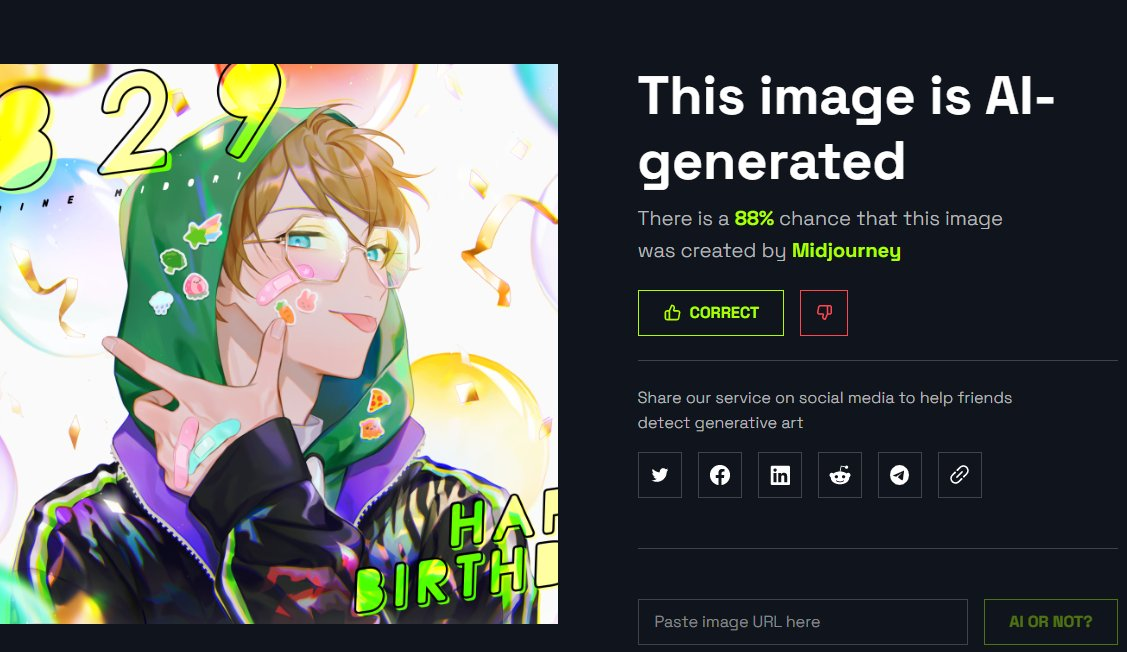
Task: Click the yellow number 2 in the image
Action: (135, 122)
